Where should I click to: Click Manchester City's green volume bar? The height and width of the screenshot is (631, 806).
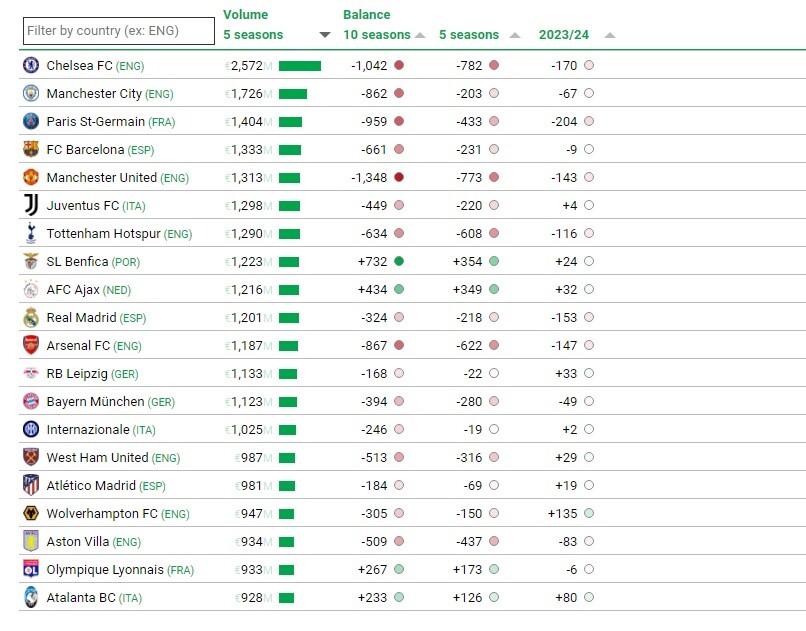293,94
